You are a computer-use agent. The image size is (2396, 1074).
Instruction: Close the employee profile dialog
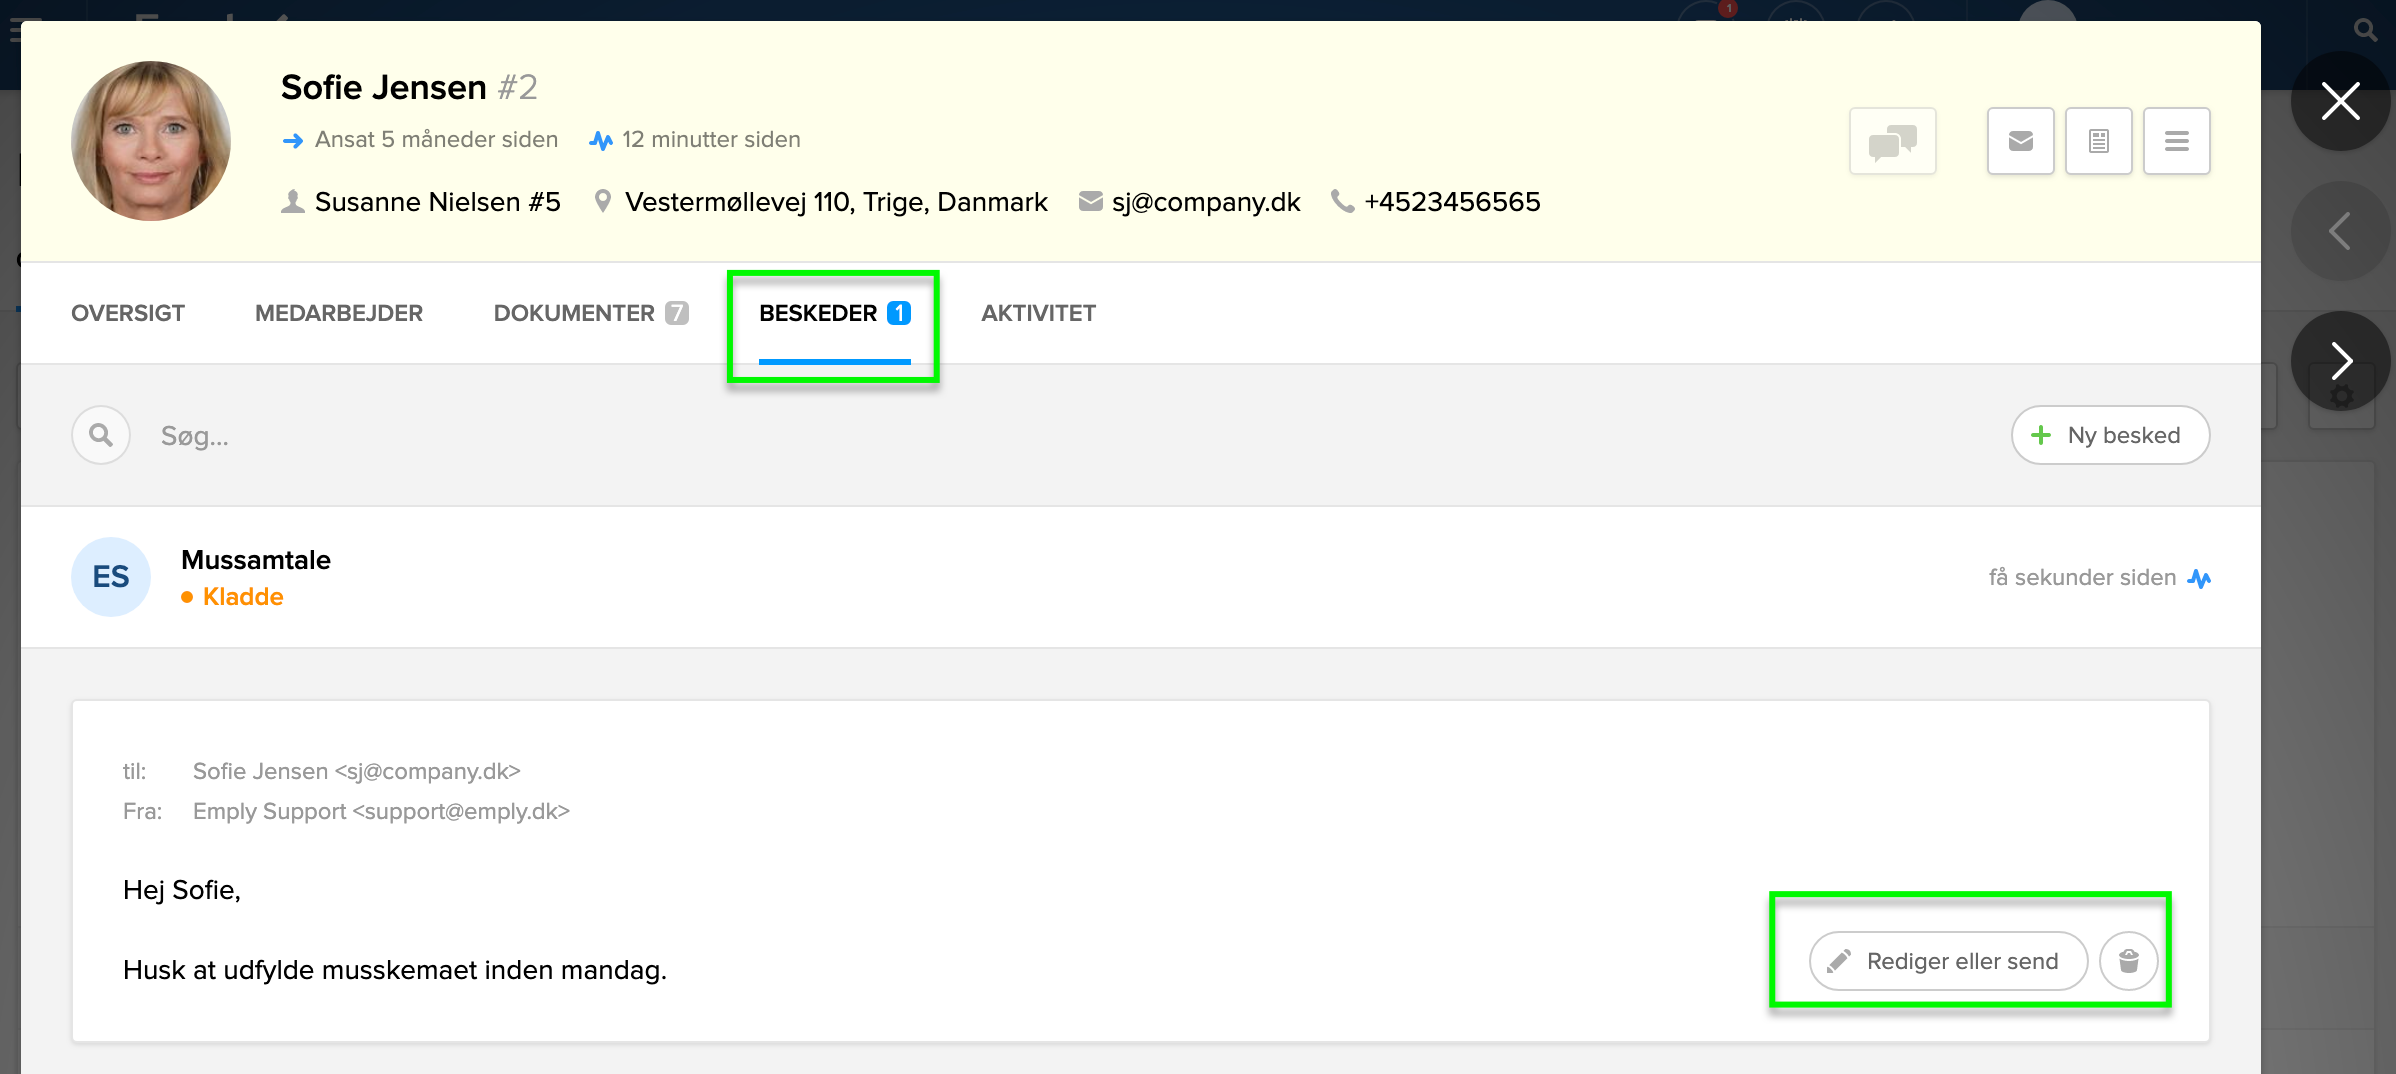[2340, 101]
